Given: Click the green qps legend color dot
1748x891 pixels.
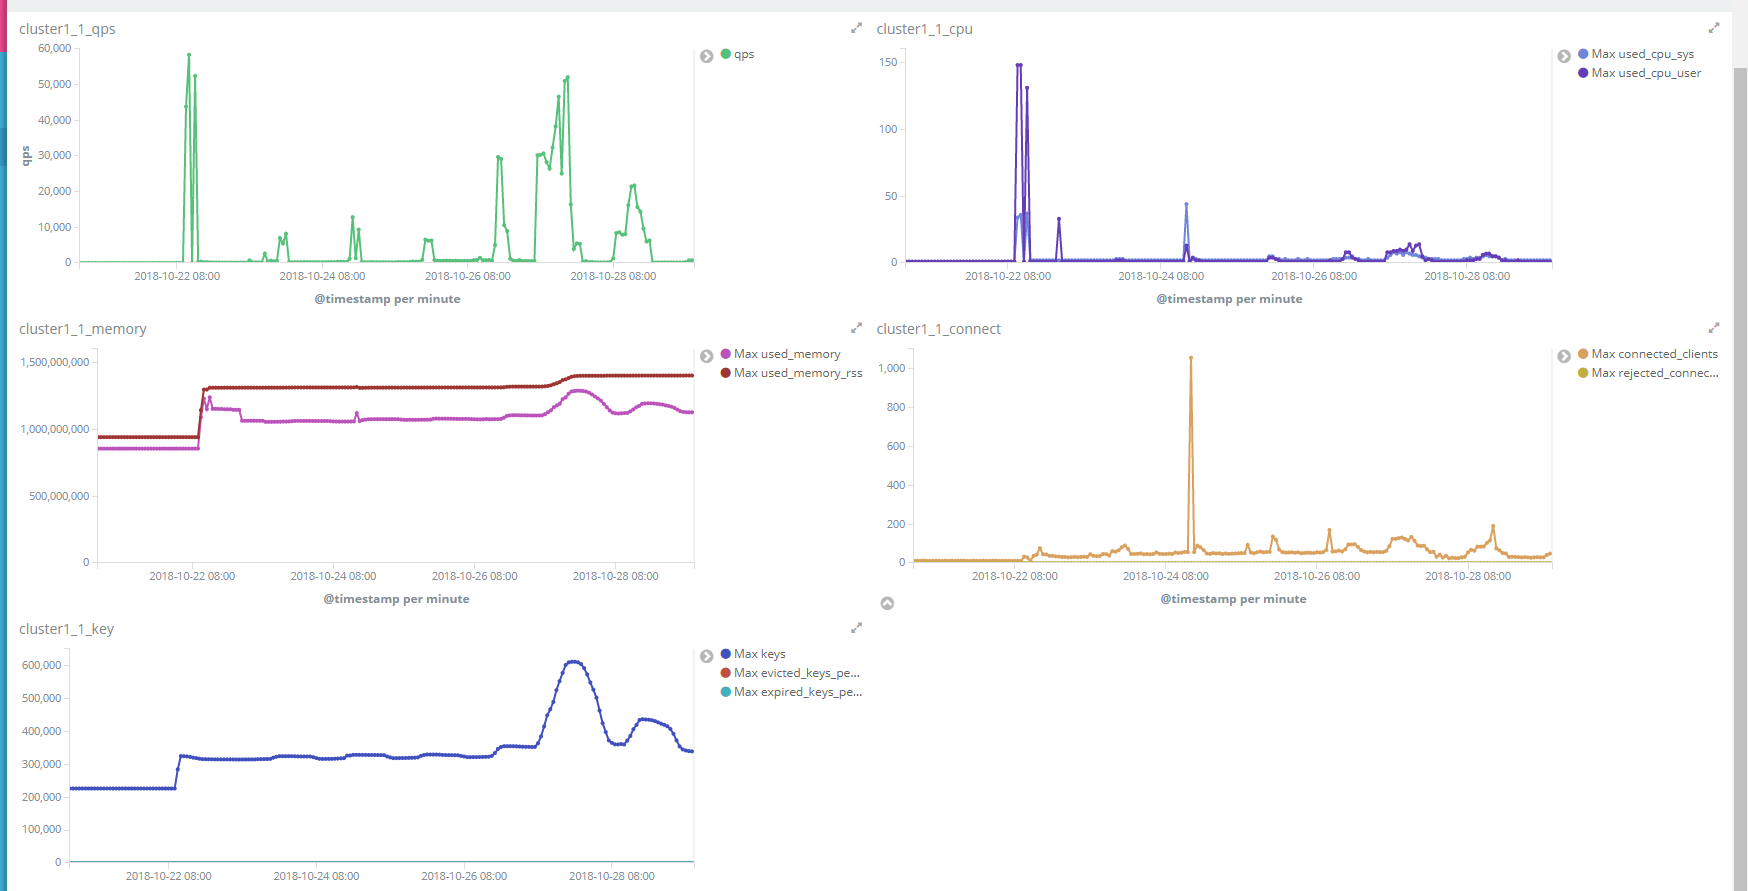Looking at the screenshot, I should [x=726, y=54].
